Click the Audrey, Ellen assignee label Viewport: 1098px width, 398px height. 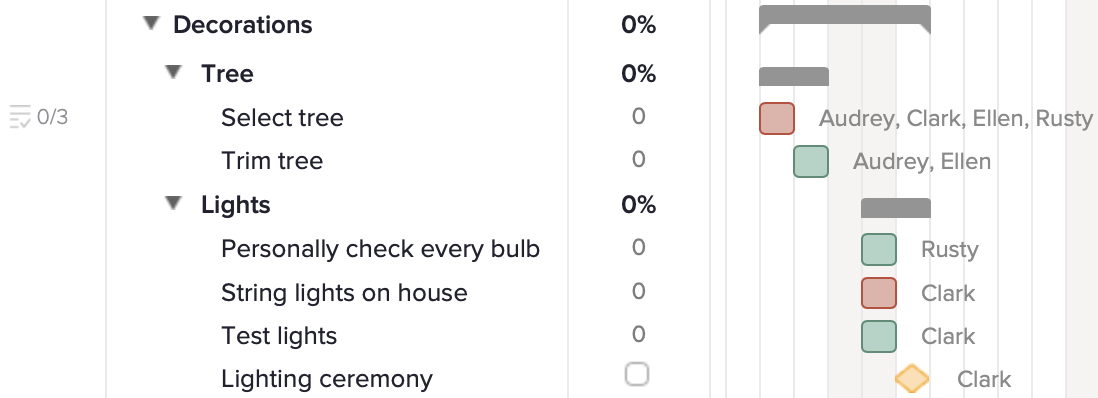(922, 162)
